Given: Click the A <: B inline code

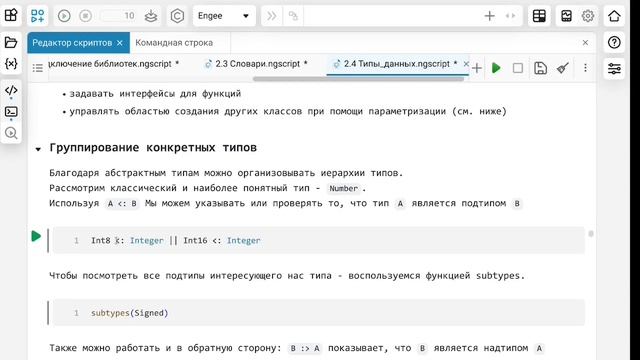Looking at the screenshot, I should pos(122,204).
